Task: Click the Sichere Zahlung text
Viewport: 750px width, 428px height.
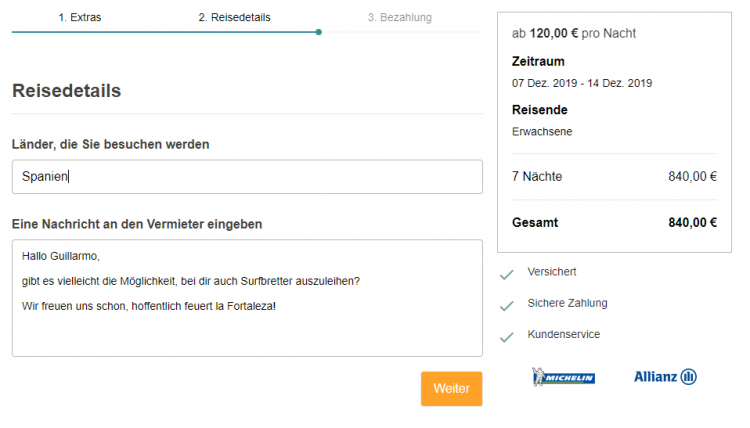Action: (567, 303)
